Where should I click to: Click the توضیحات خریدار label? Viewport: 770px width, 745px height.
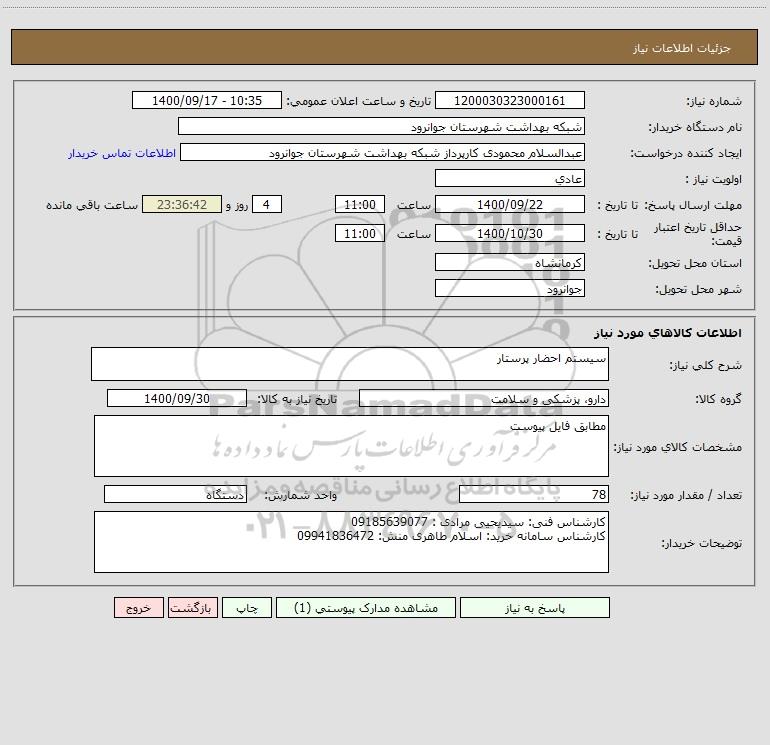click(x=702, y=543)
